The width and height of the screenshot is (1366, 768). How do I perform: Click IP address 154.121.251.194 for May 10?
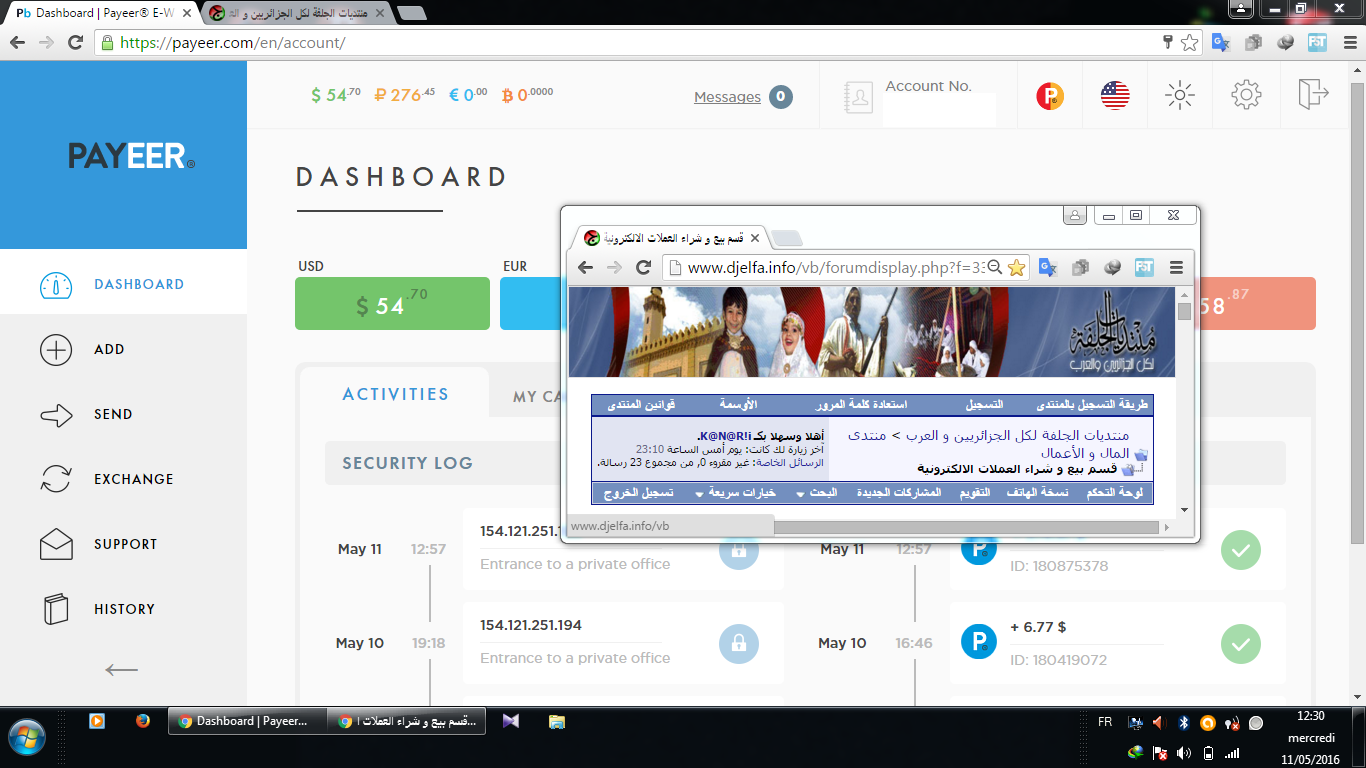[531, 625]
